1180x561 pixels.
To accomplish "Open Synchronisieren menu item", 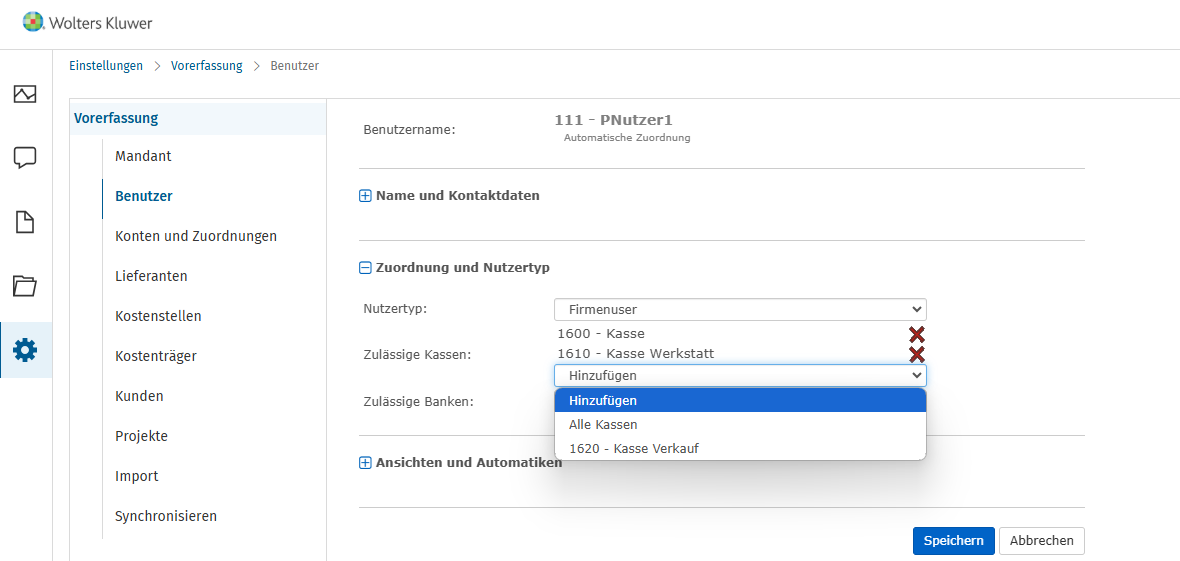I will coord(166,517).
